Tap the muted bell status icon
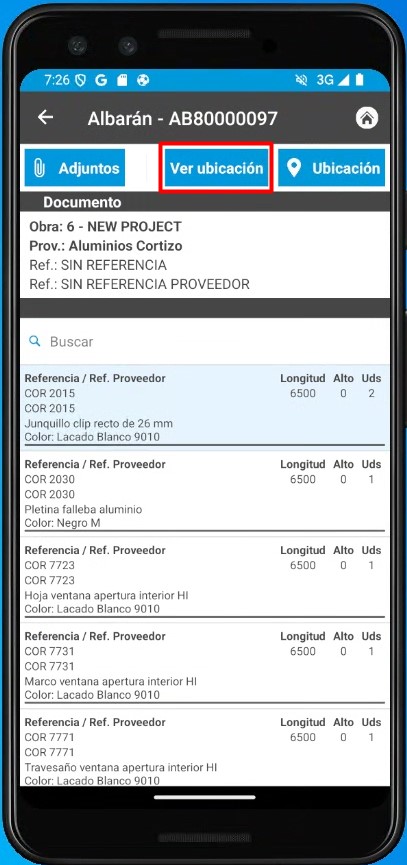Viewport: 407px width, 865px height. pos(301,80)
